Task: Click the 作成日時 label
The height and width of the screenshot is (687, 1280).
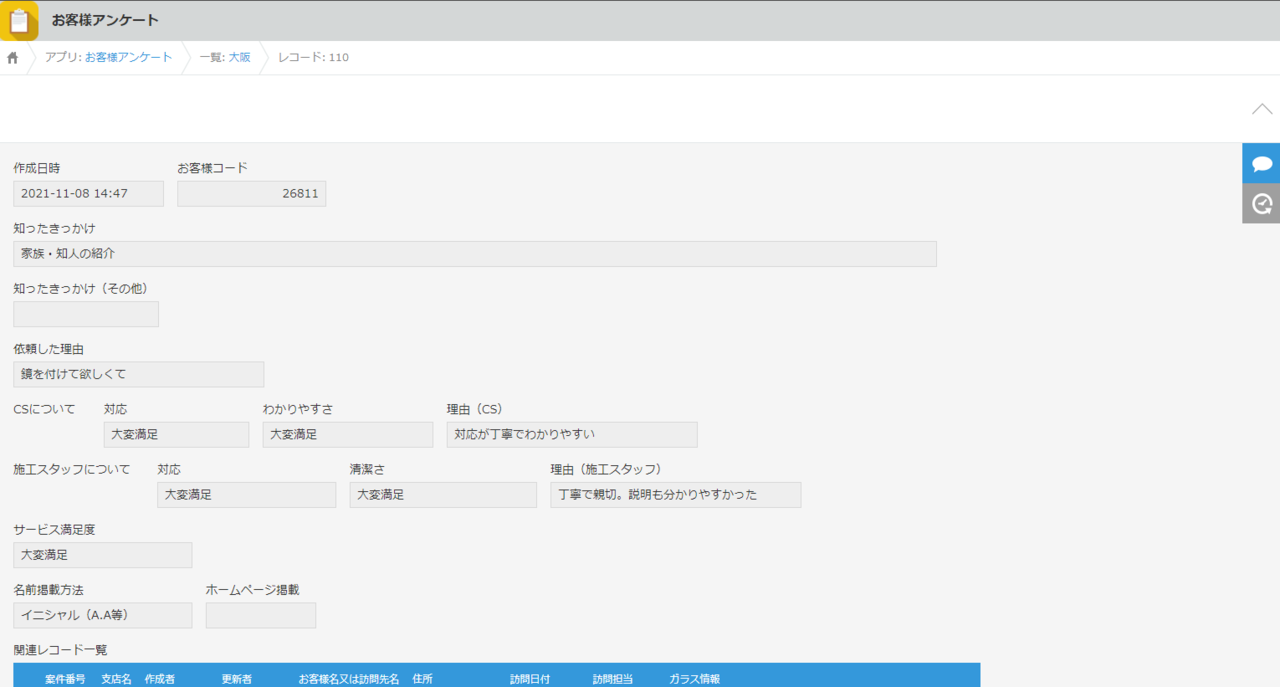Action: pyautogui.click(x=37, y=168)
